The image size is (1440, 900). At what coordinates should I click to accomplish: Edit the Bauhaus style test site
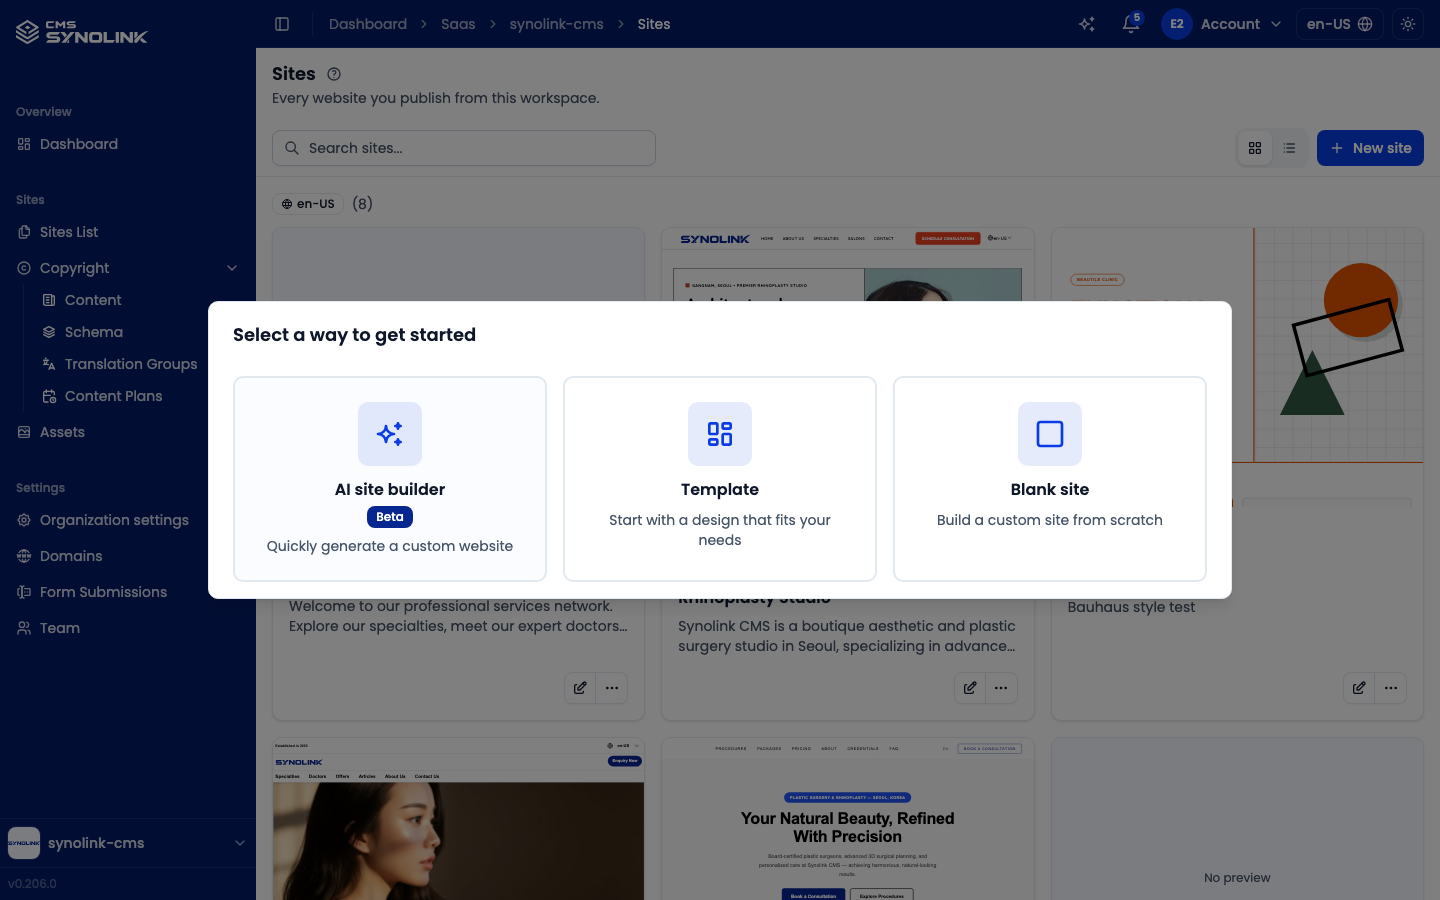coord(1359,688)
